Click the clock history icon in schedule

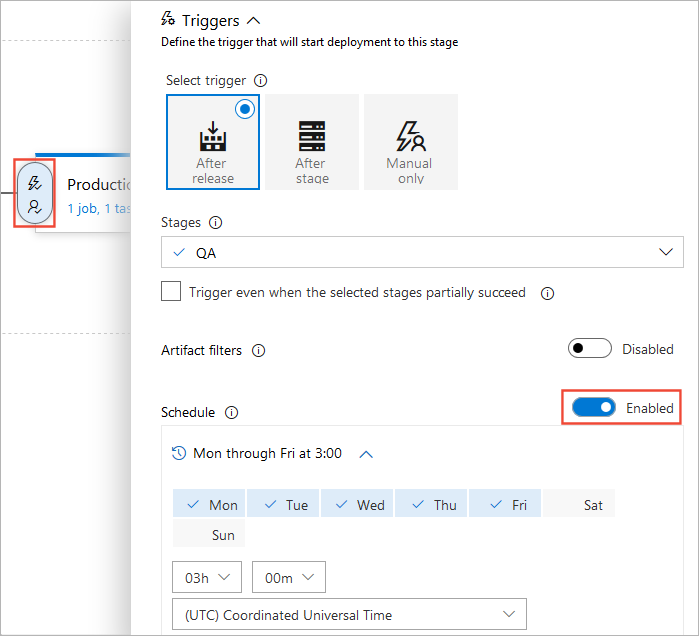179,453
